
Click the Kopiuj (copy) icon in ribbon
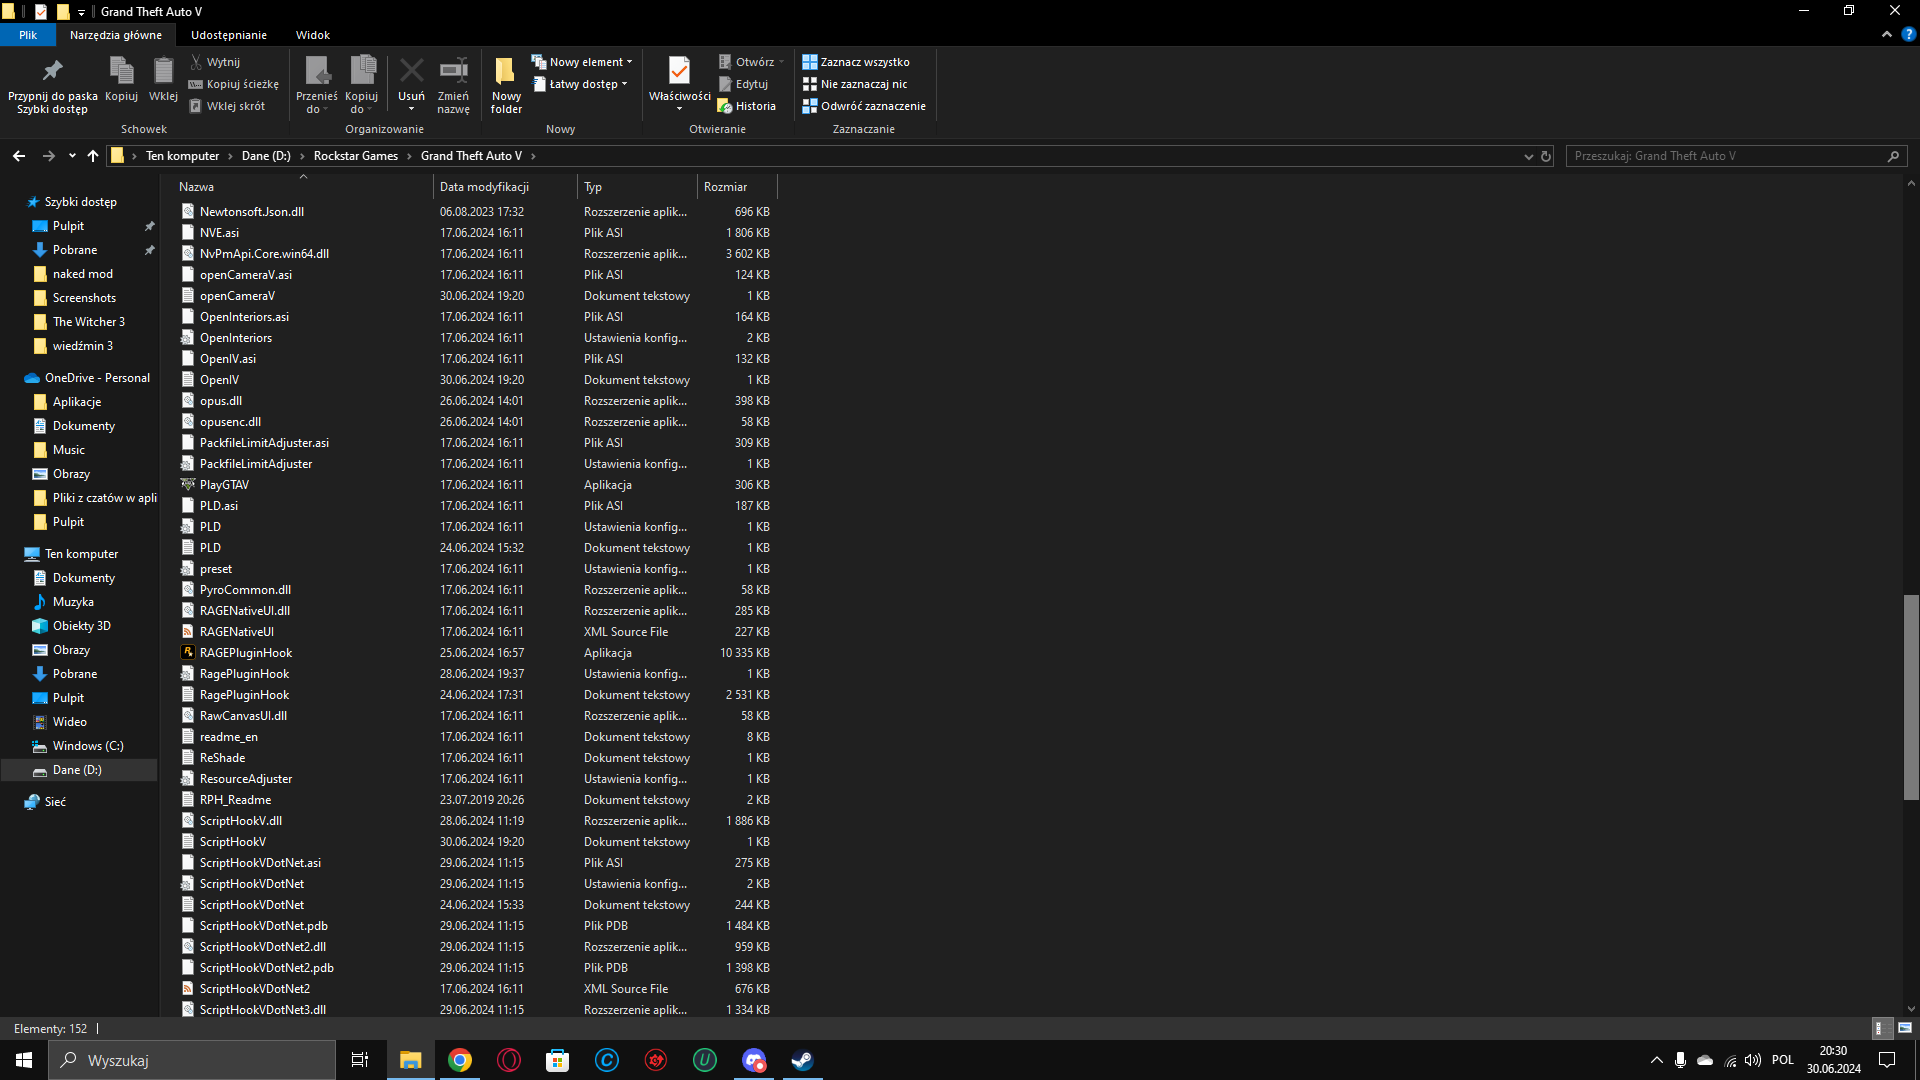121,72
